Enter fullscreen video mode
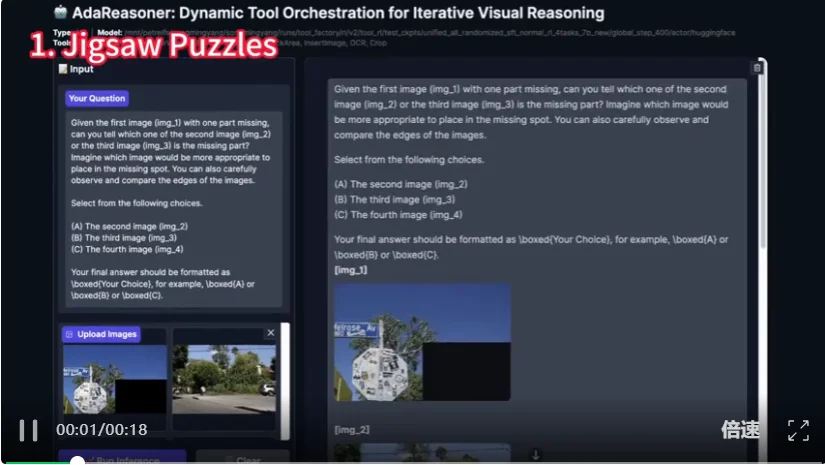This screenshot has height=465, width=825. pyautogui.click(x=798, y=430)
